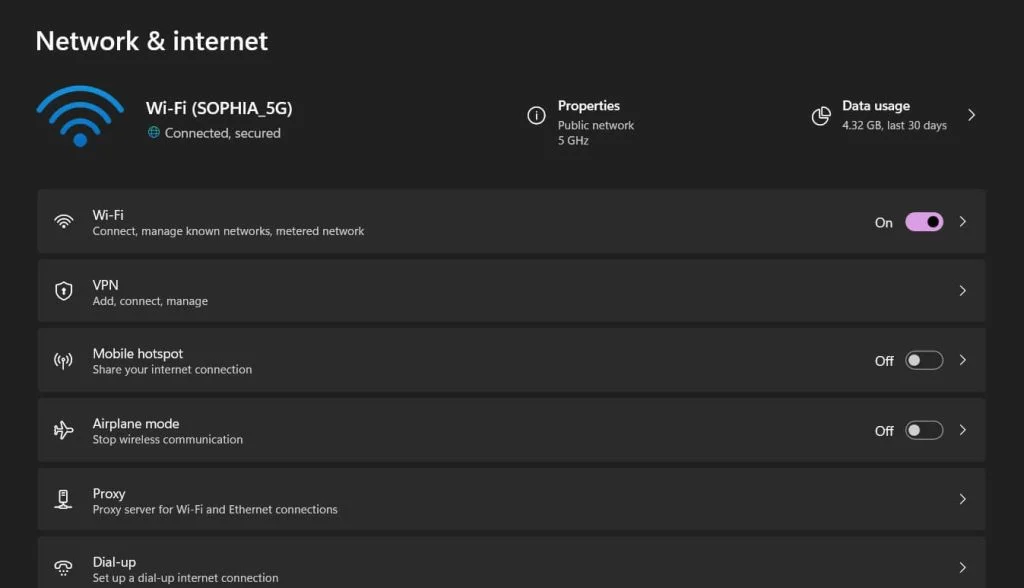Enable the Mobile hotspot toggle
Screen dimensions: 1024x588
(x=924, y=360)
